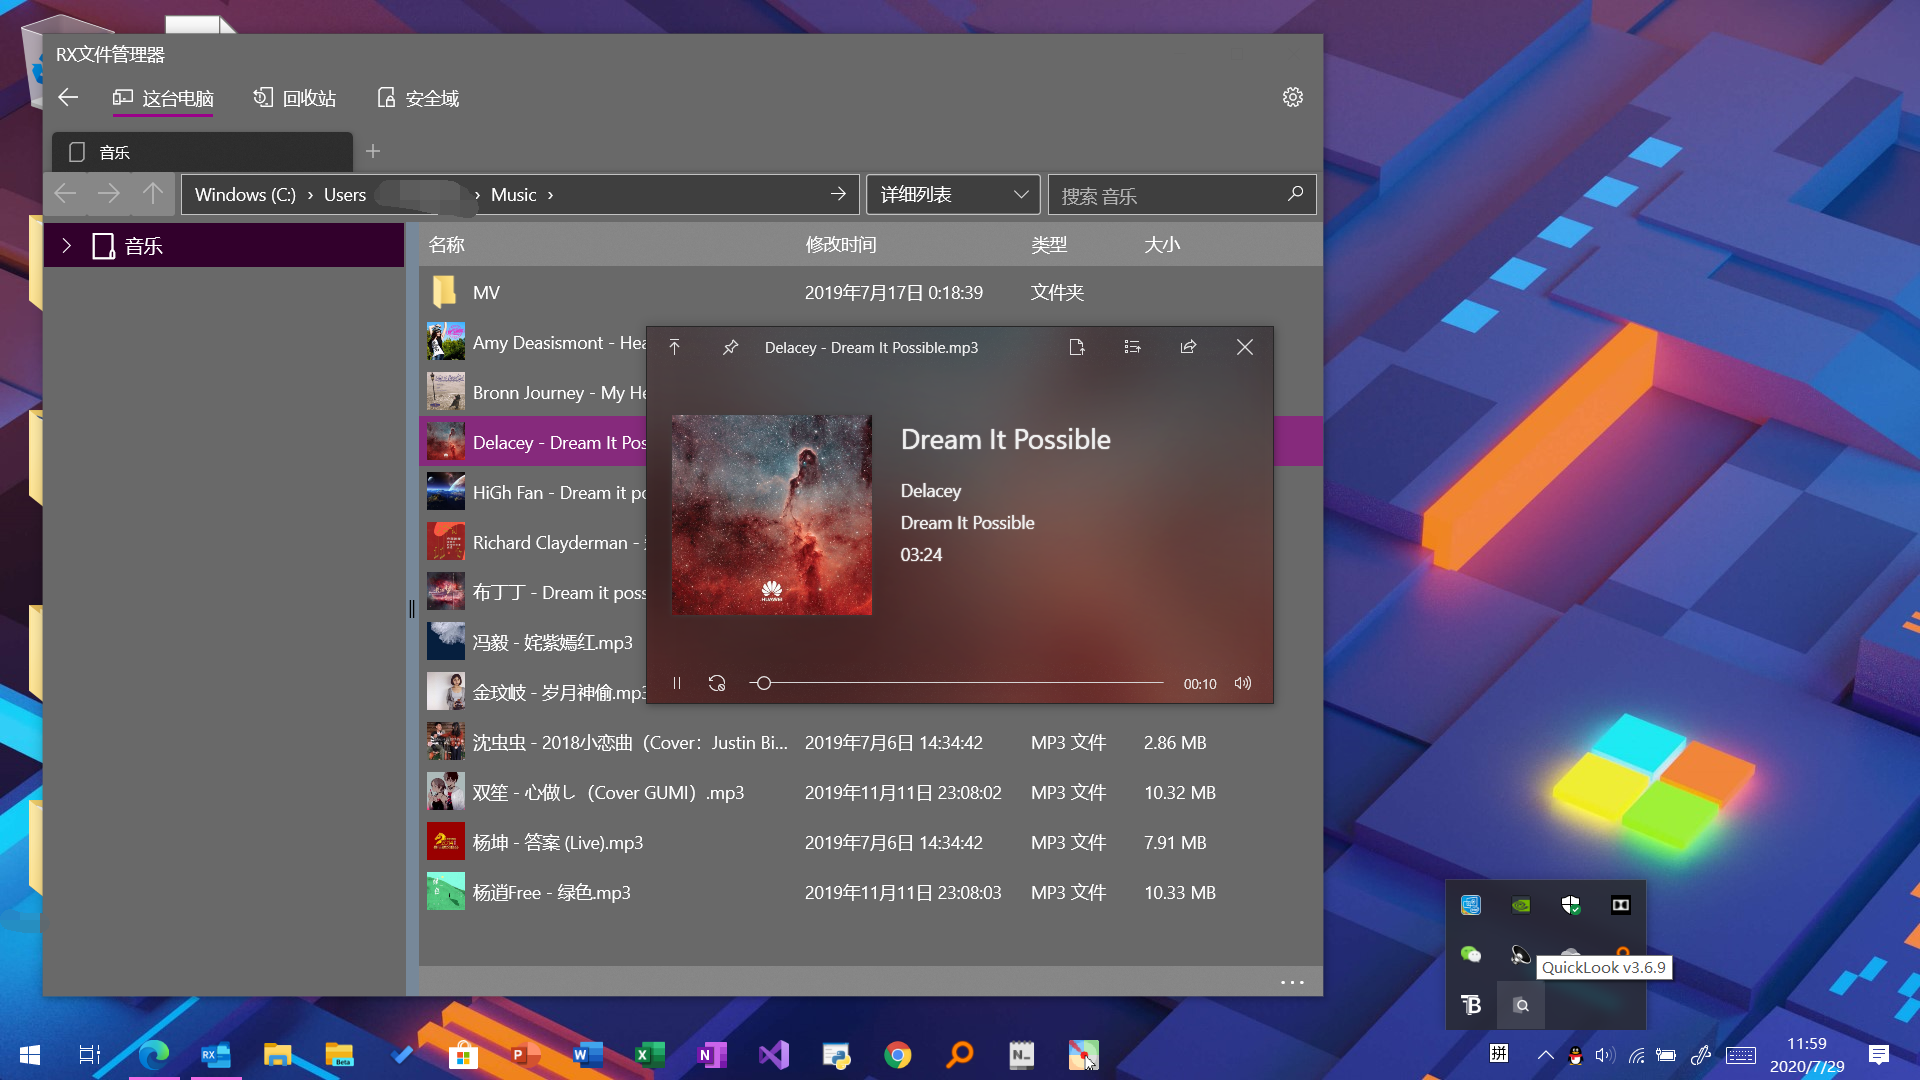Pin the QuickLook preview window
This screenshot has height=1080, width=1920.
point(731,347)
